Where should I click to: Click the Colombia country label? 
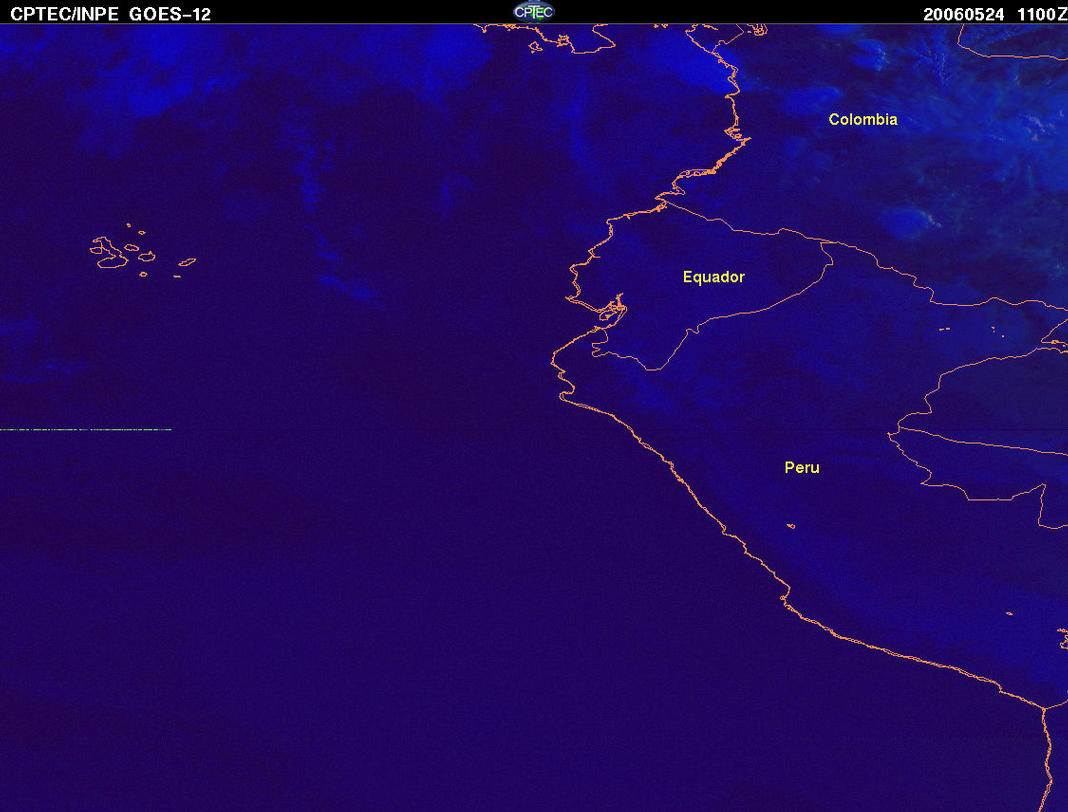(862, 119)
